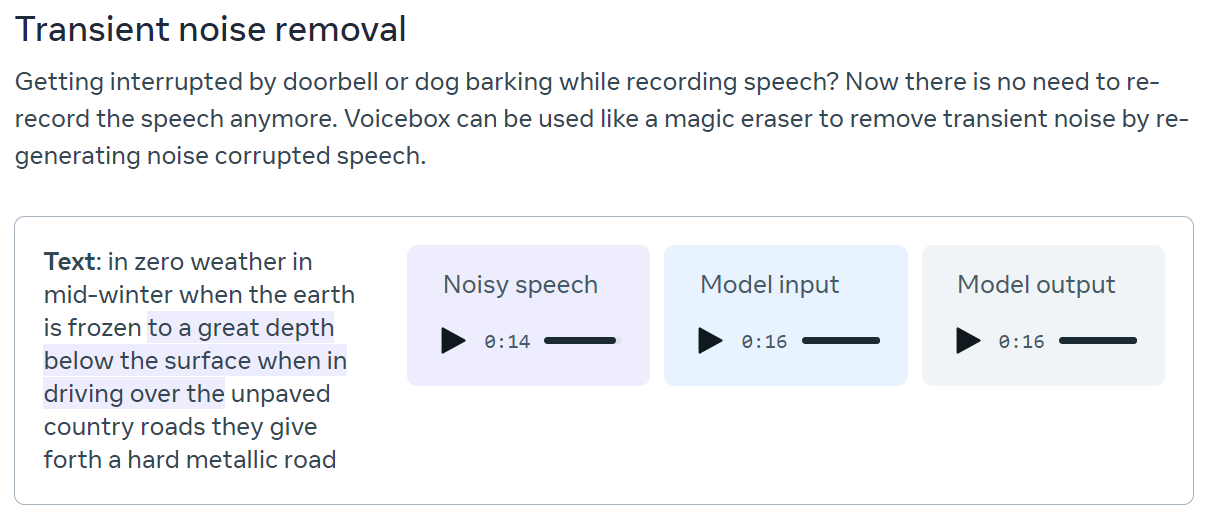Jump along the Model output seek bar

click(1098, 341)
